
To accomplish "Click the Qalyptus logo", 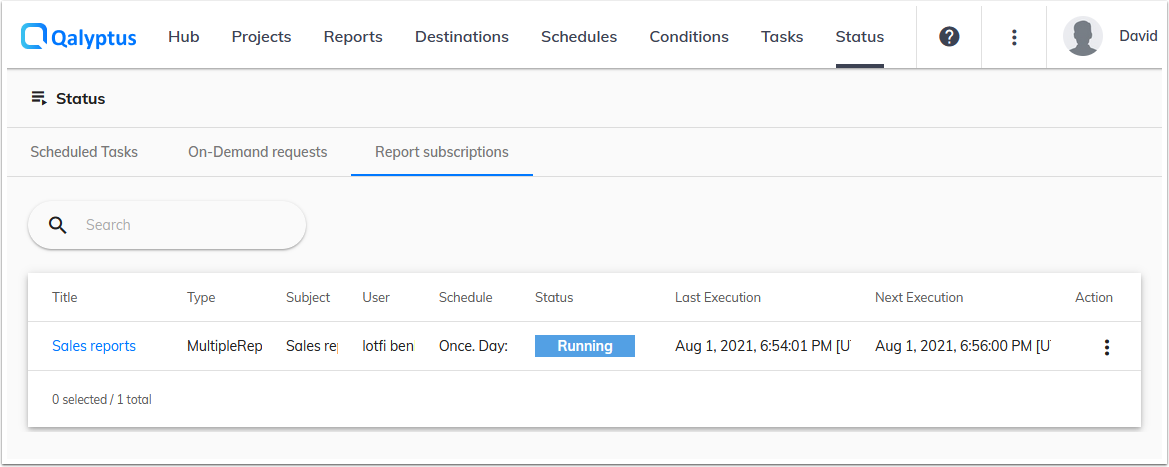I will point(79,37).
